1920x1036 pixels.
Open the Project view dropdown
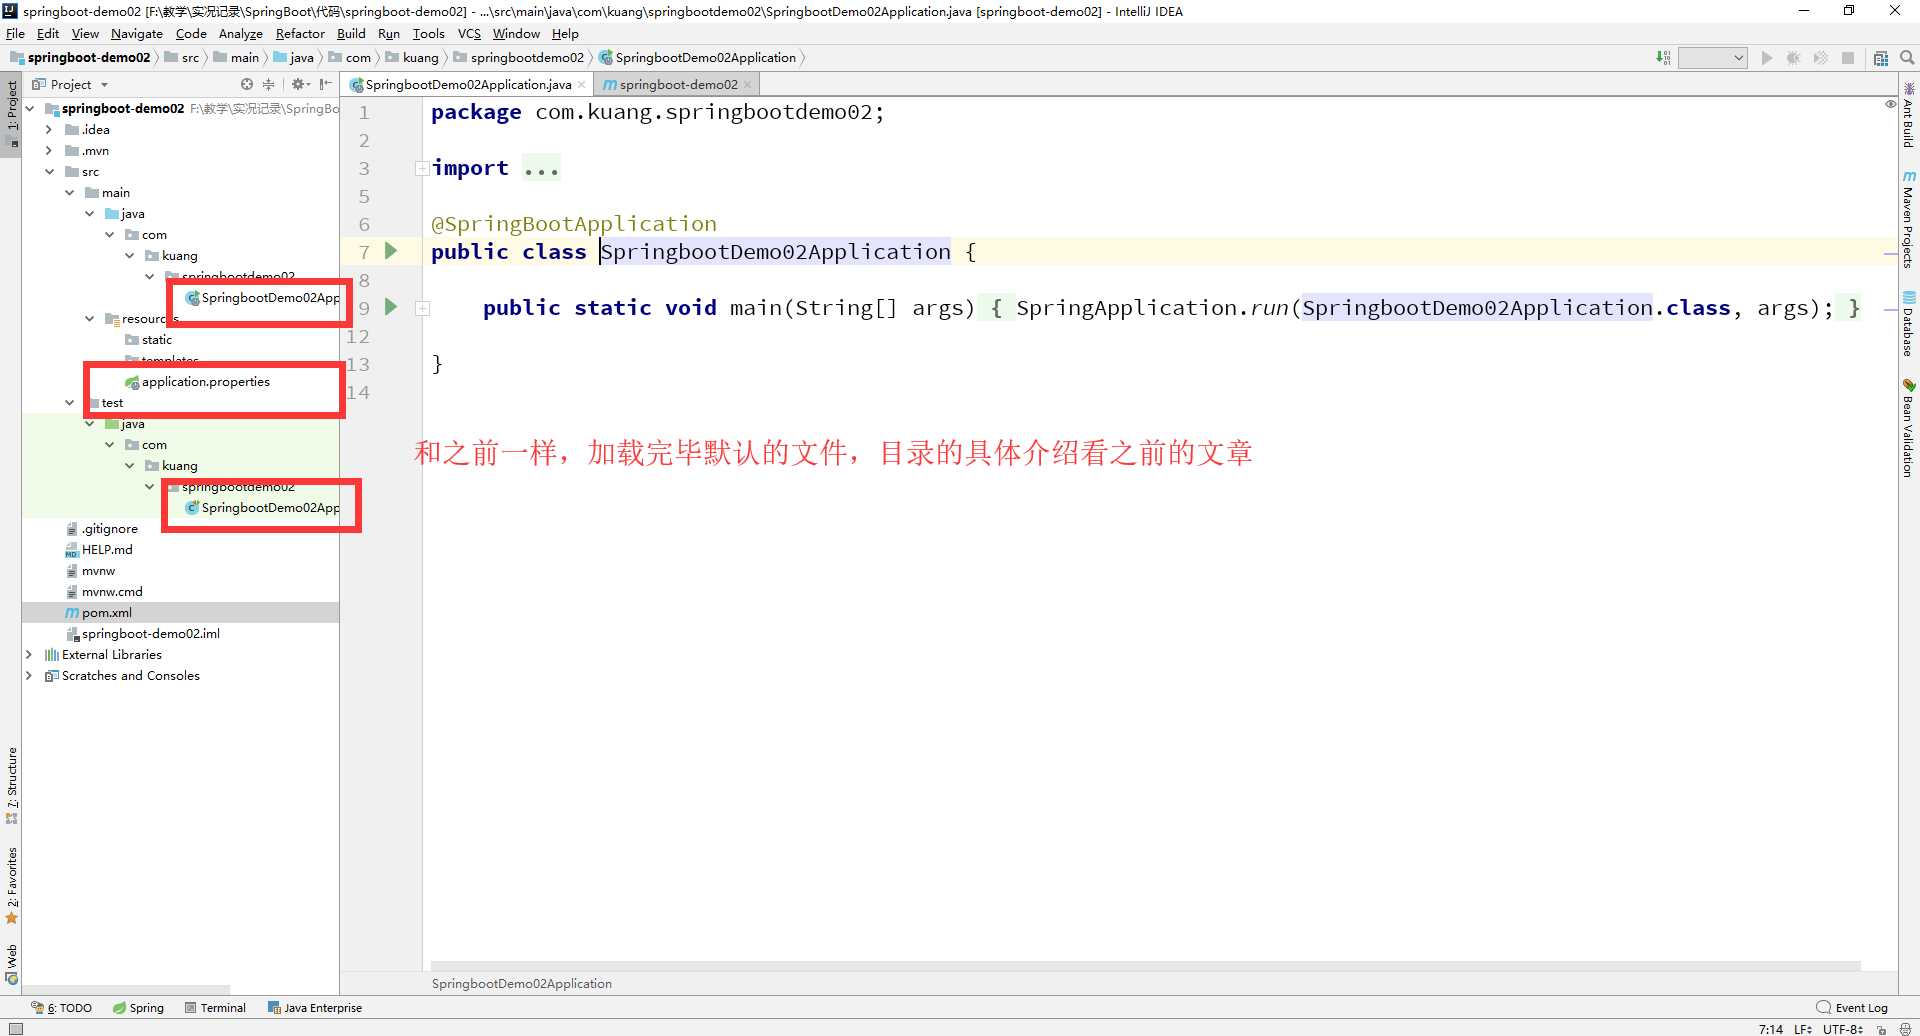tap(70, 84)
